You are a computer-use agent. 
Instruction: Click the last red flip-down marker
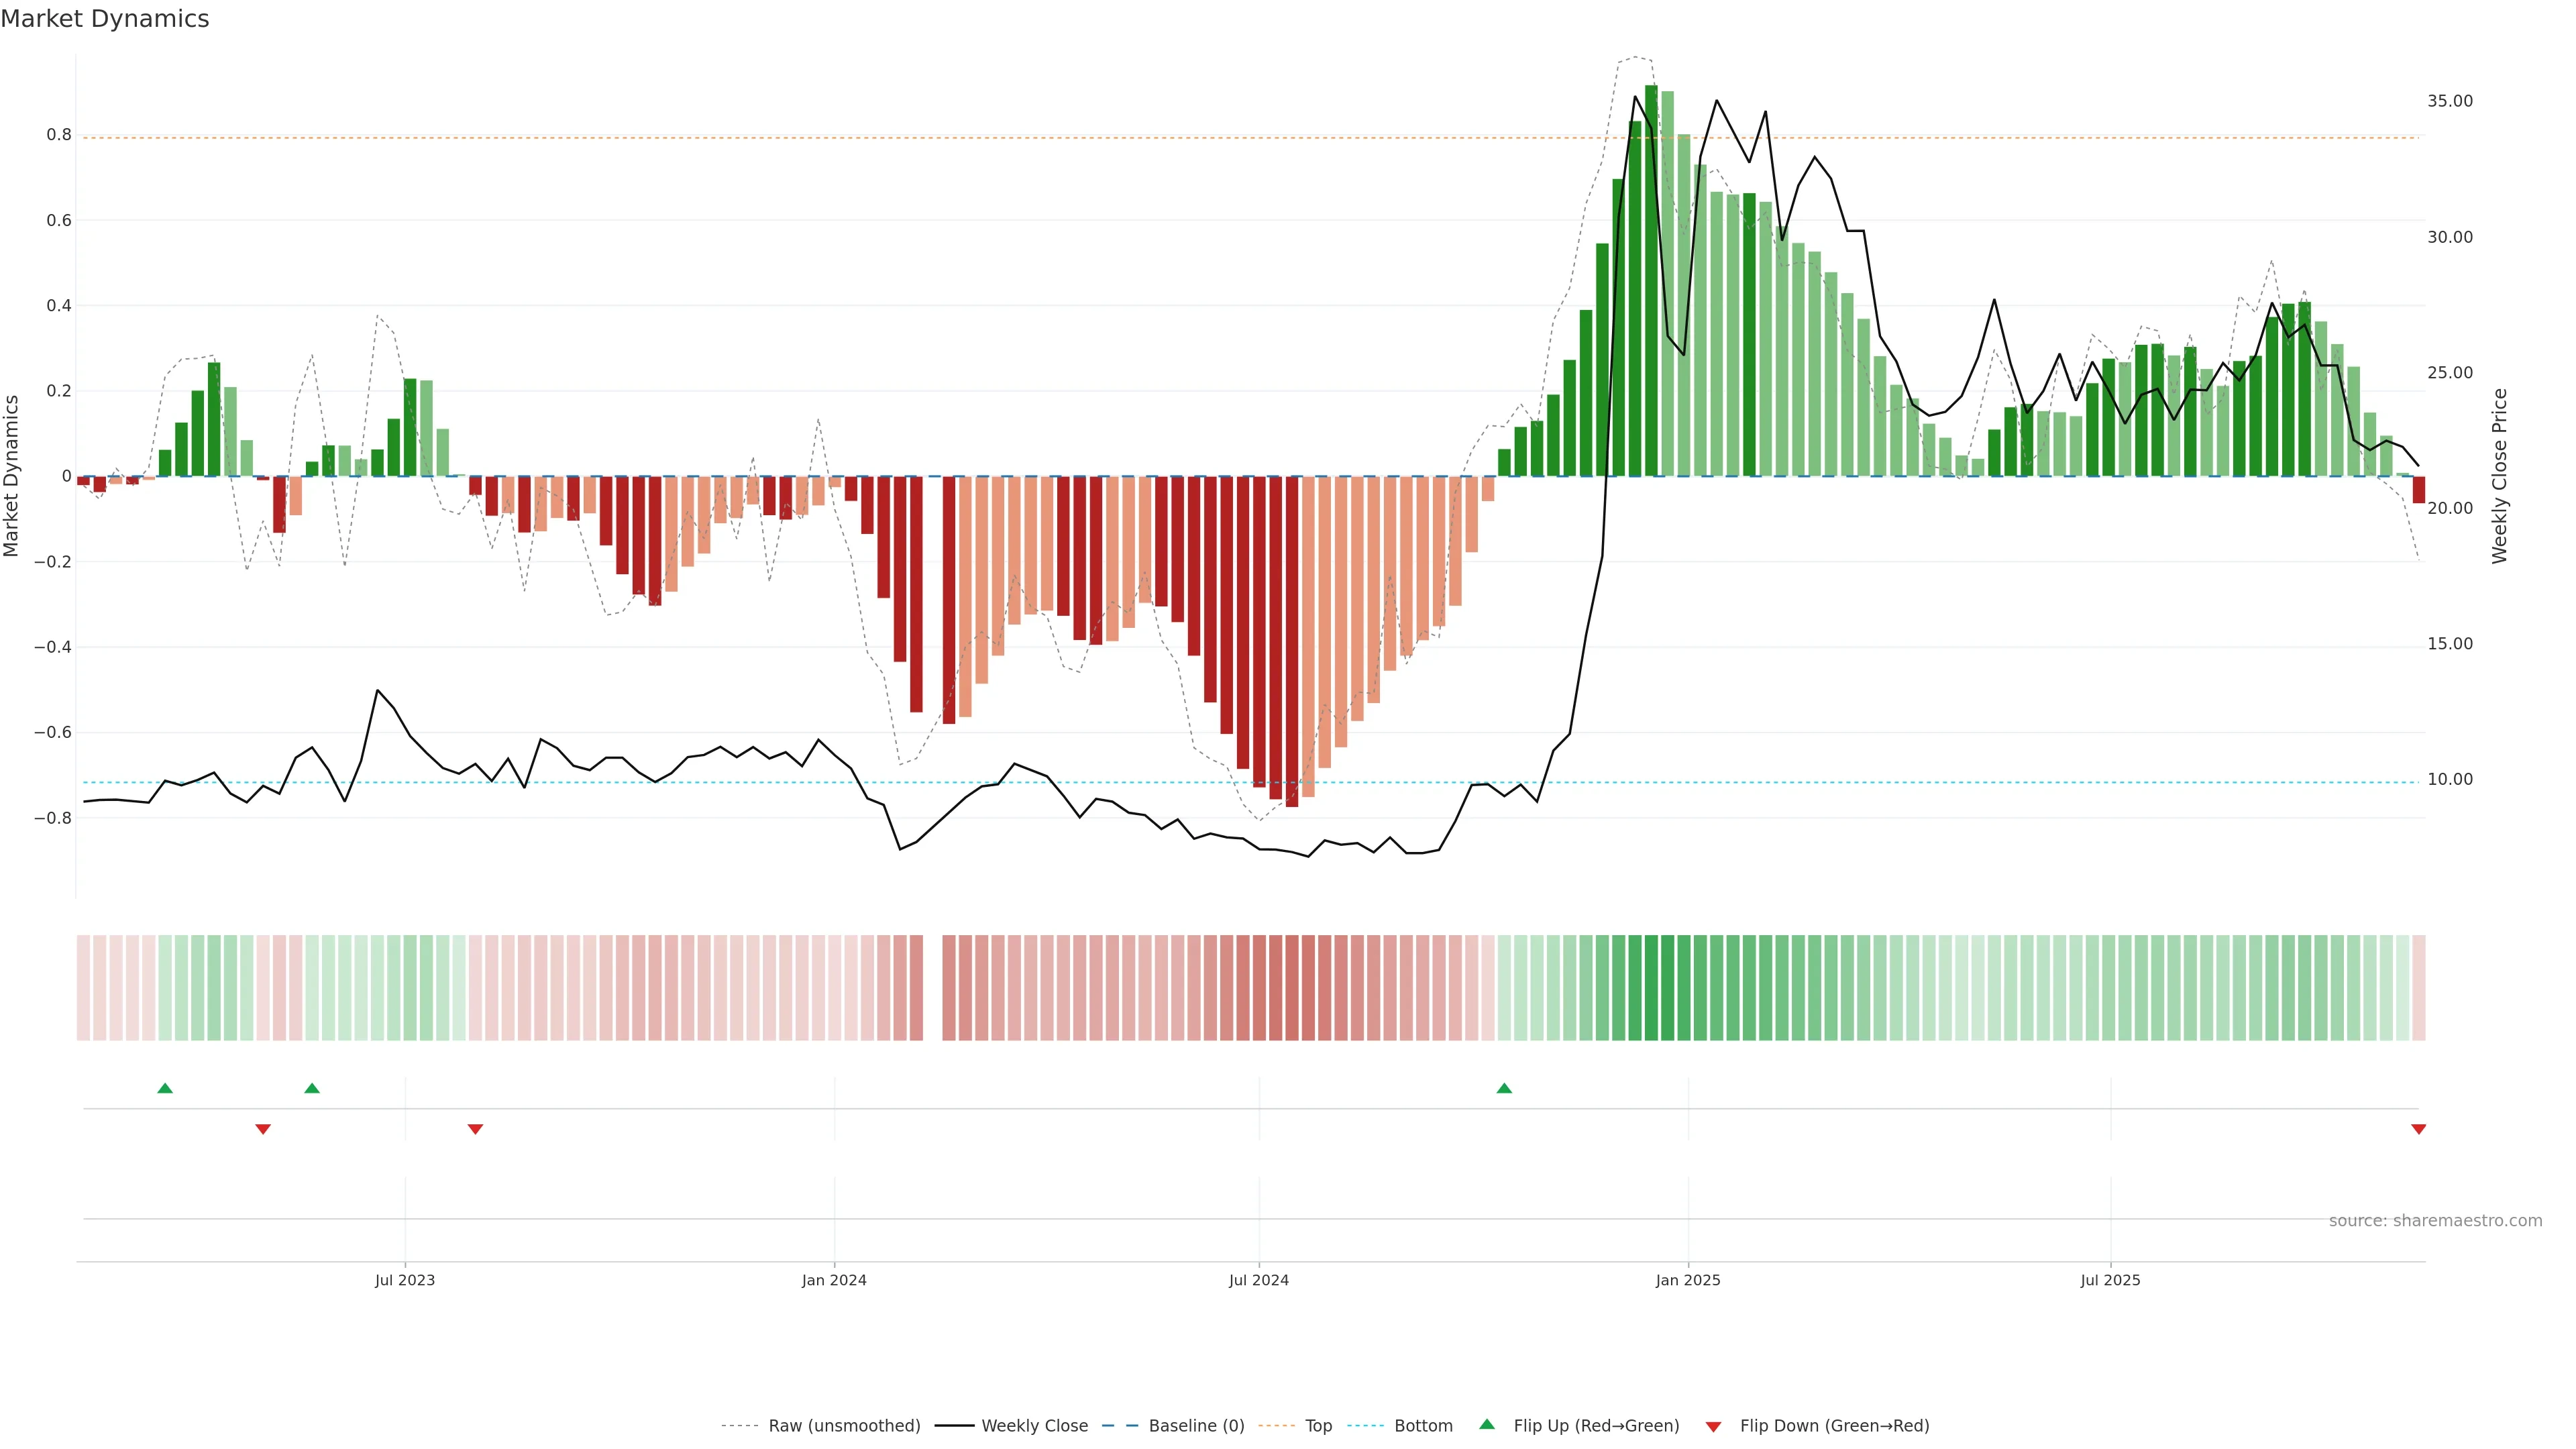(2418, 1129)
